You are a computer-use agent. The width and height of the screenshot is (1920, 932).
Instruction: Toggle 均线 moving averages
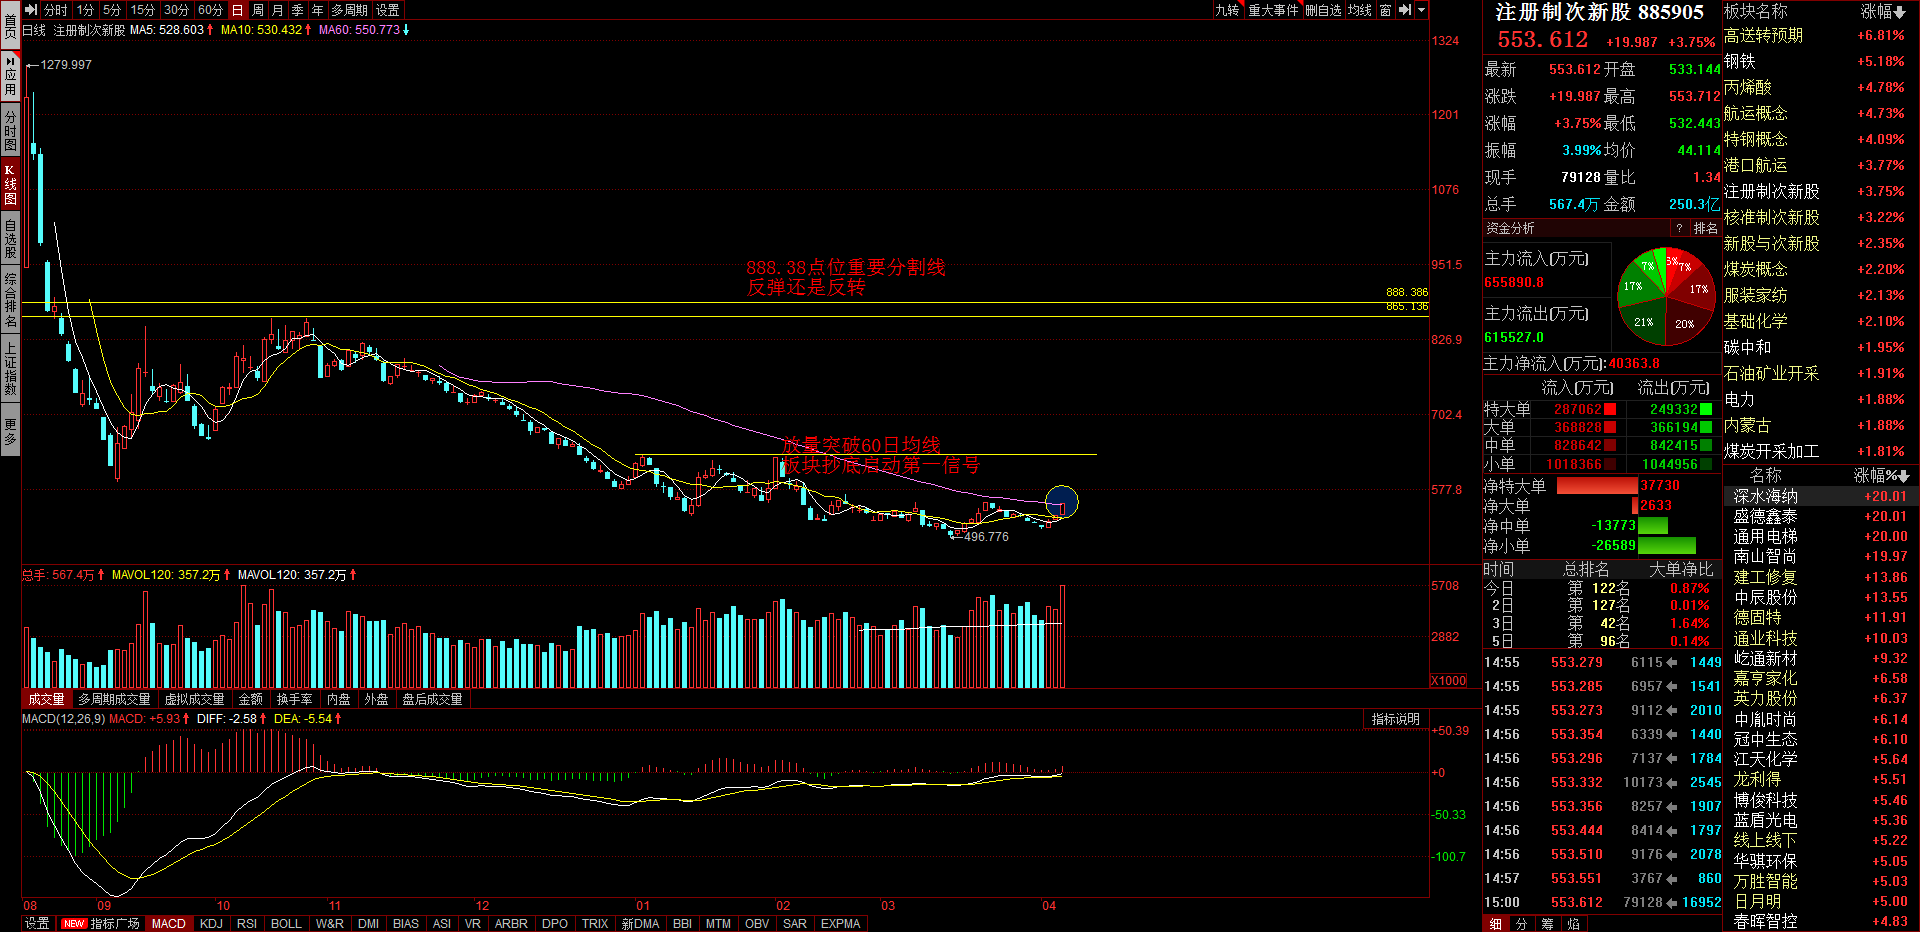pos(1360,10)
